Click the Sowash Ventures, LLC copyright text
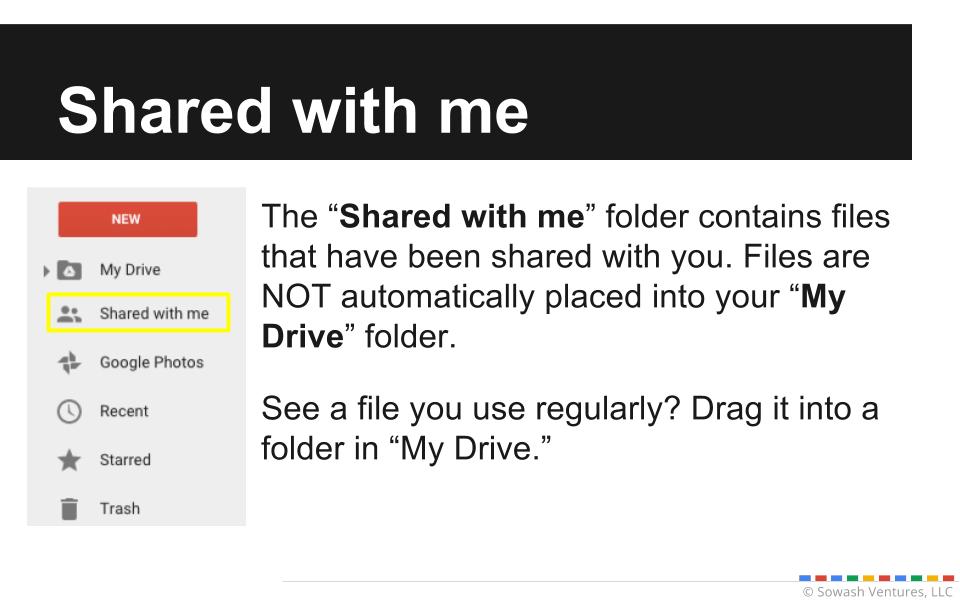Image resolution: width=960 pixels, height=600 pixels. (878, 591)
